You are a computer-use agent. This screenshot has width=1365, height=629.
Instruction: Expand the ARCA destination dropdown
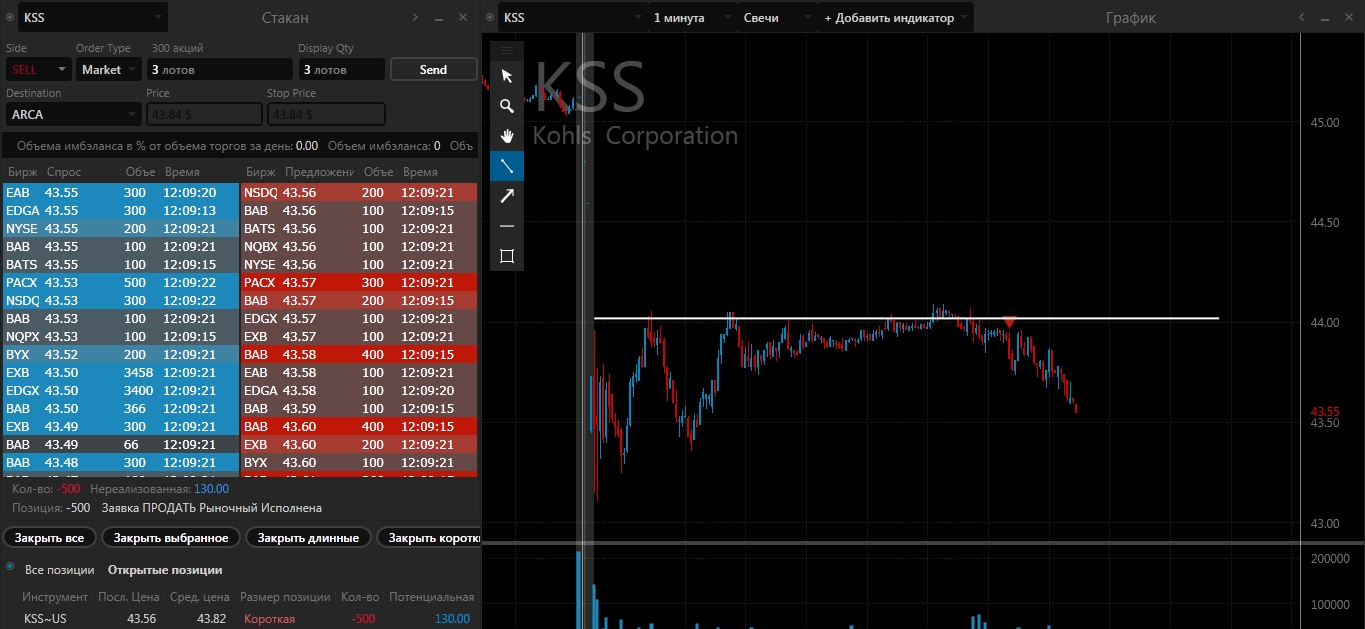click(73, 115)
